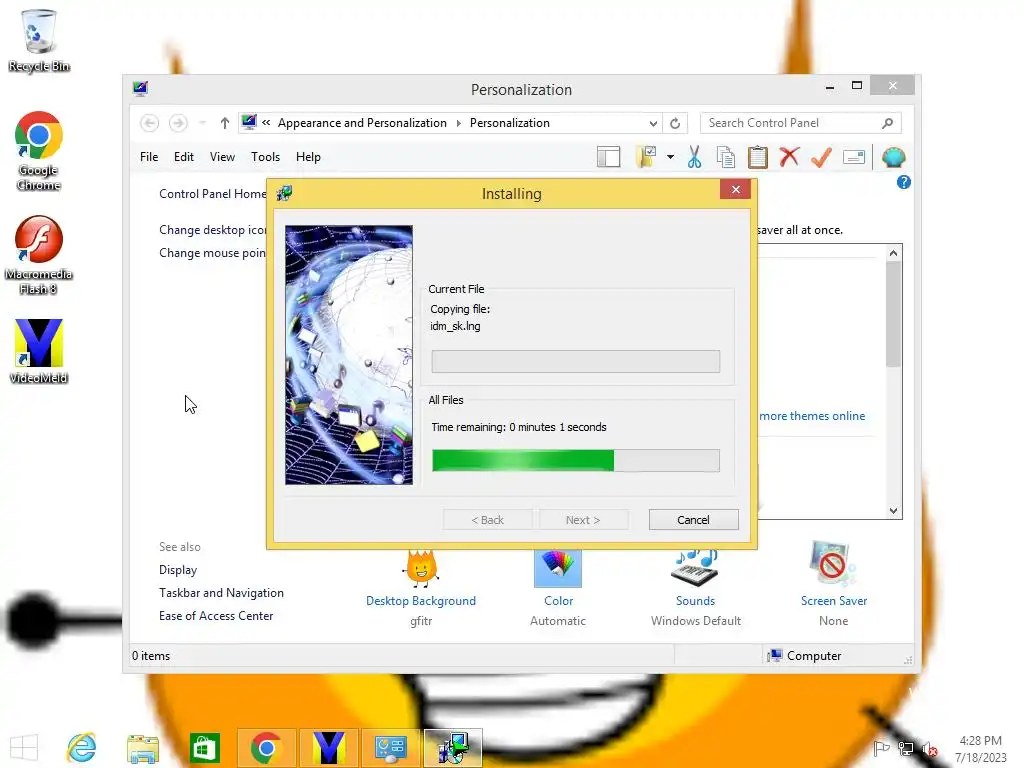Click the muted volume tray icon
Viewport: 1024px width, 768px height.
click(929, 749)
